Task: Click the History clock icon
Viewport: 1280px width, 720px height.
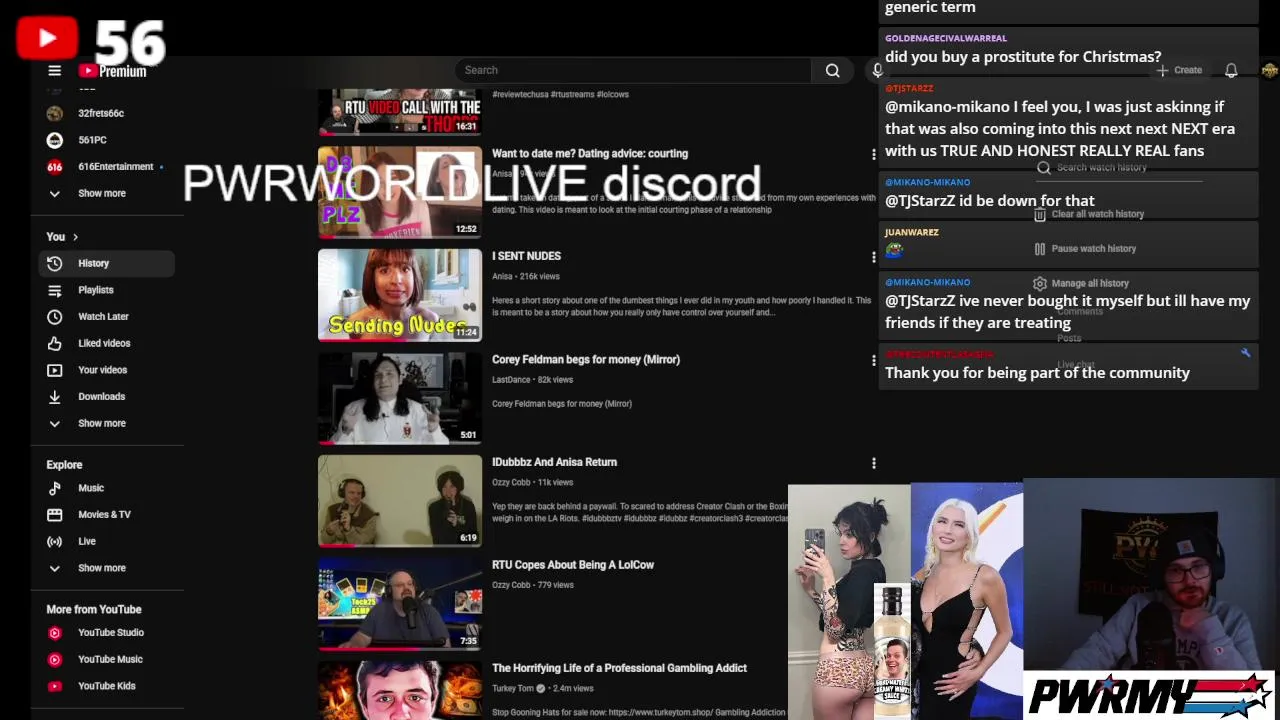Action: point(55,263)
